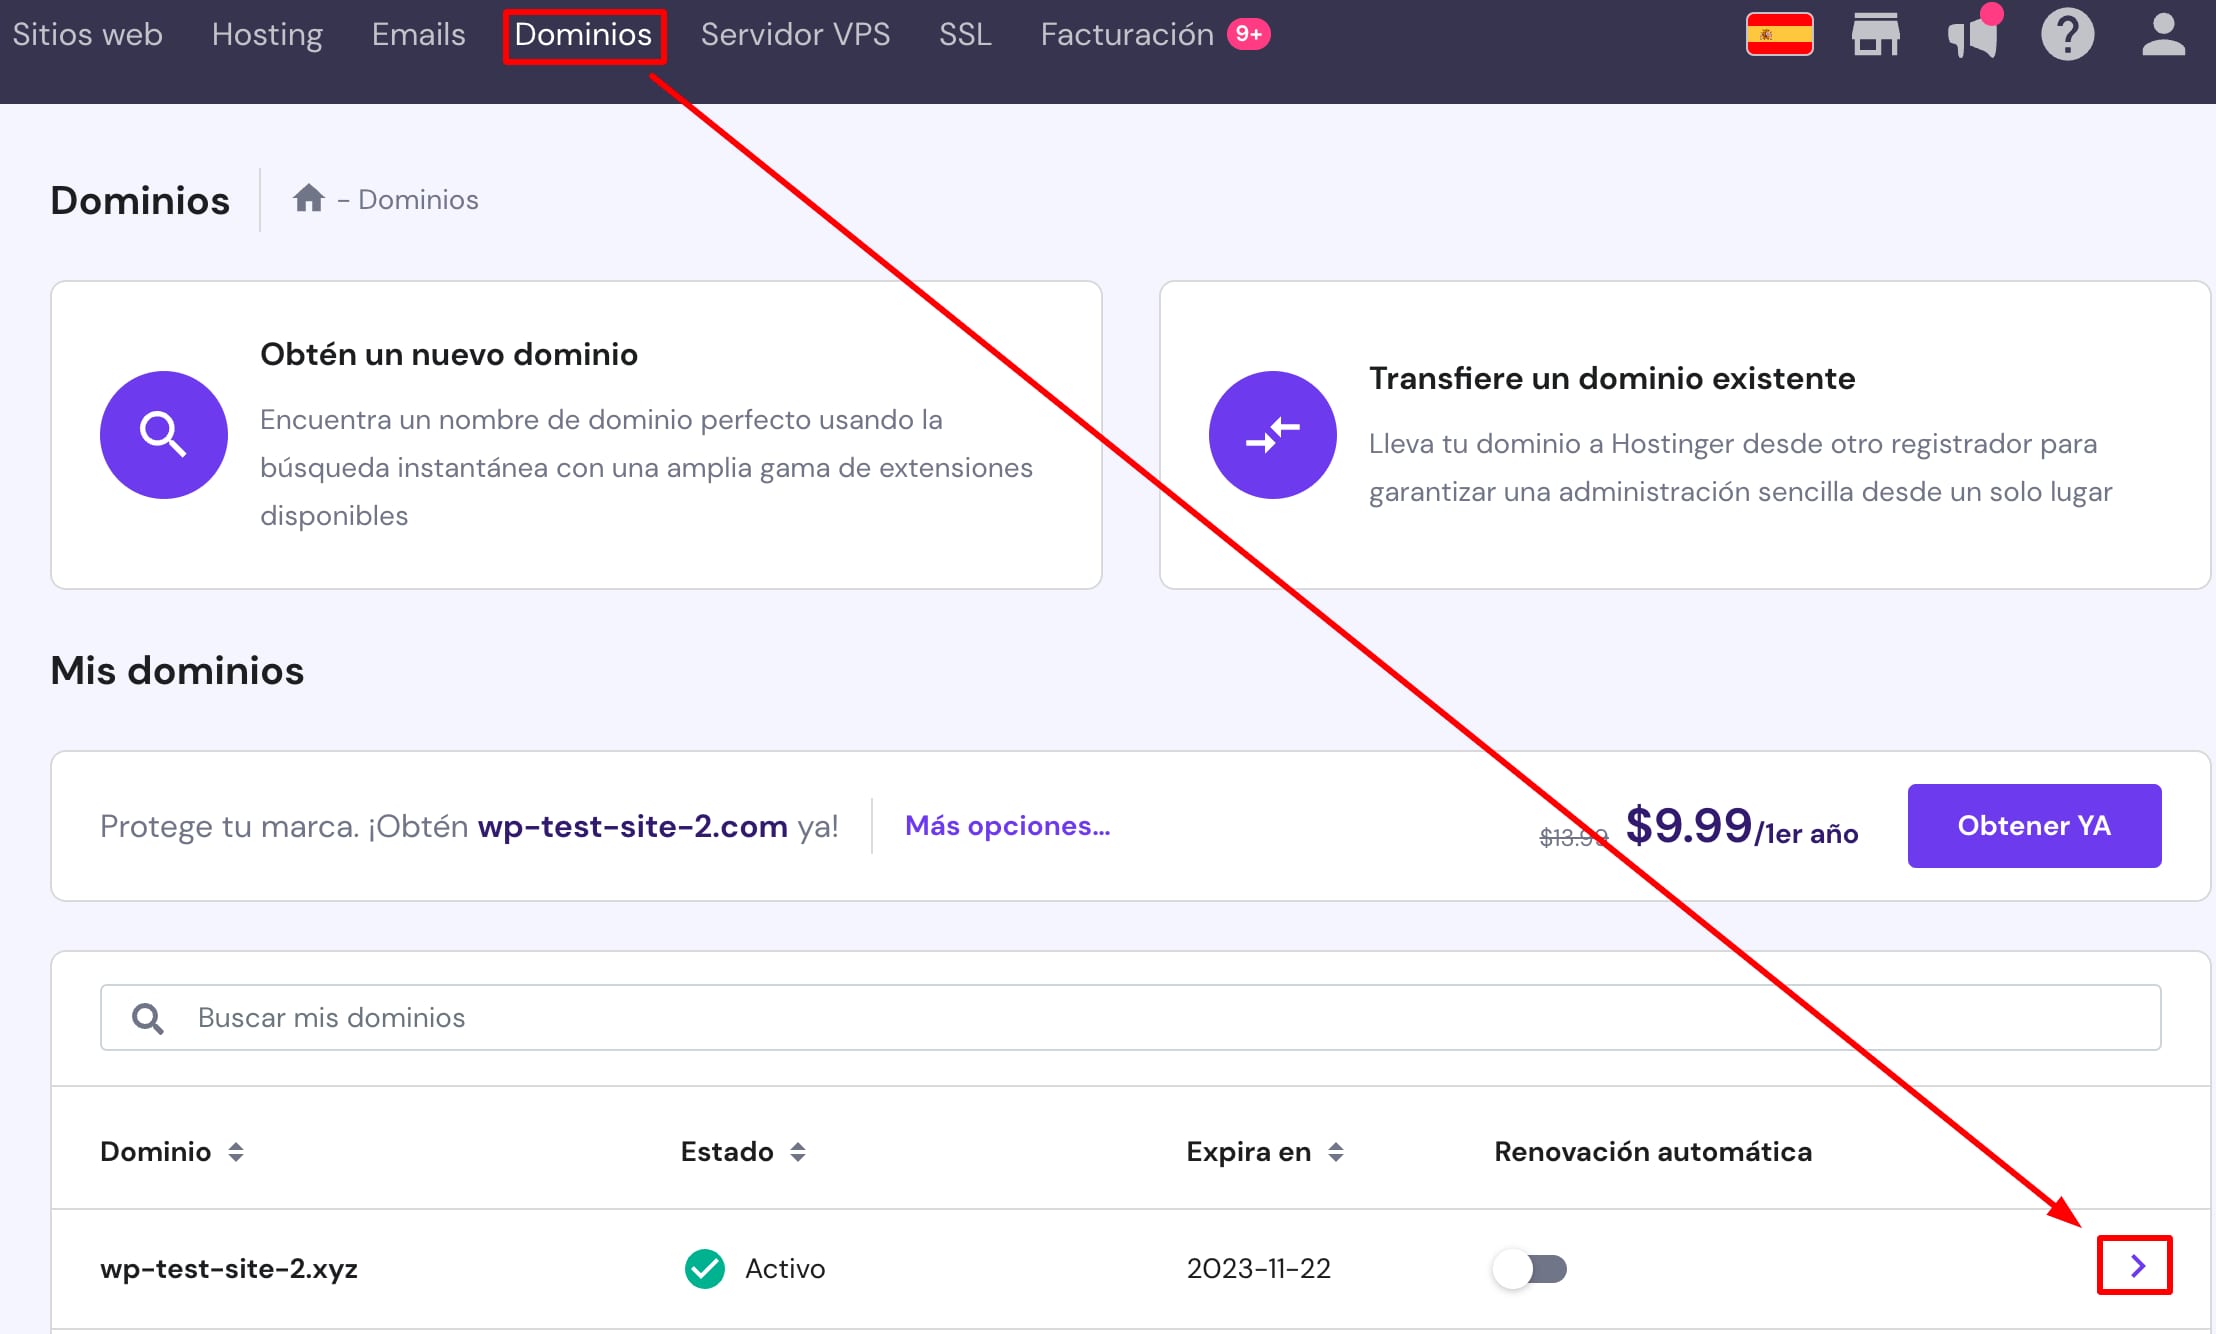
Task: Click the purple search domain icon
Action: click(x=164, y=435)
